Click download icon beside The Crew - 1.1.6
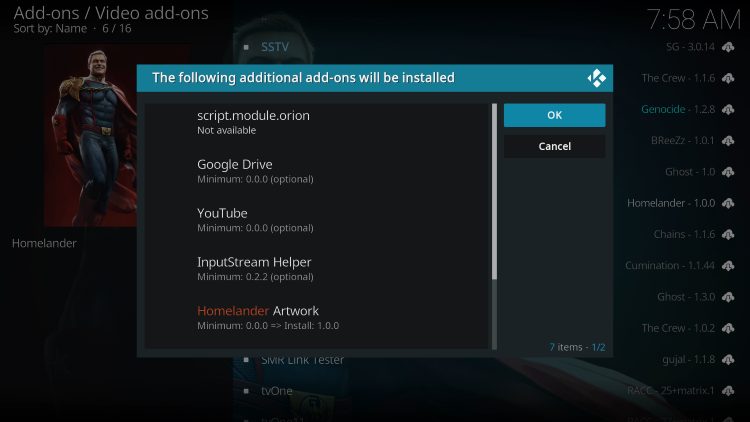Screen dimensions: 750x422 coord(728,78)
